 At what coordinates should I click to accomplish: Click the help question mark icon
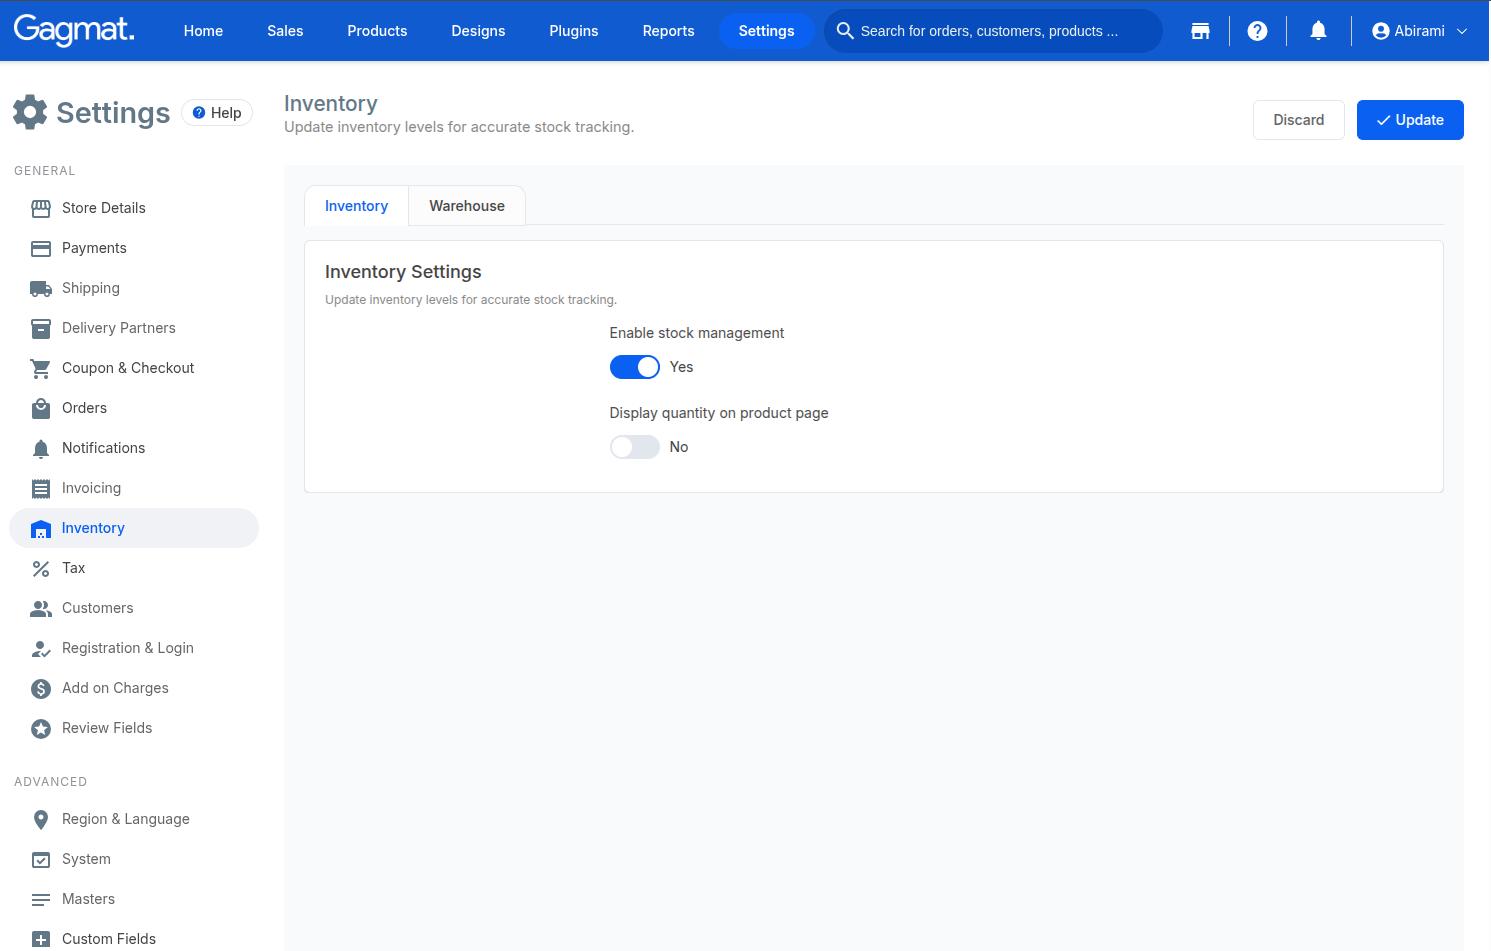click(x=1258, y=31)
